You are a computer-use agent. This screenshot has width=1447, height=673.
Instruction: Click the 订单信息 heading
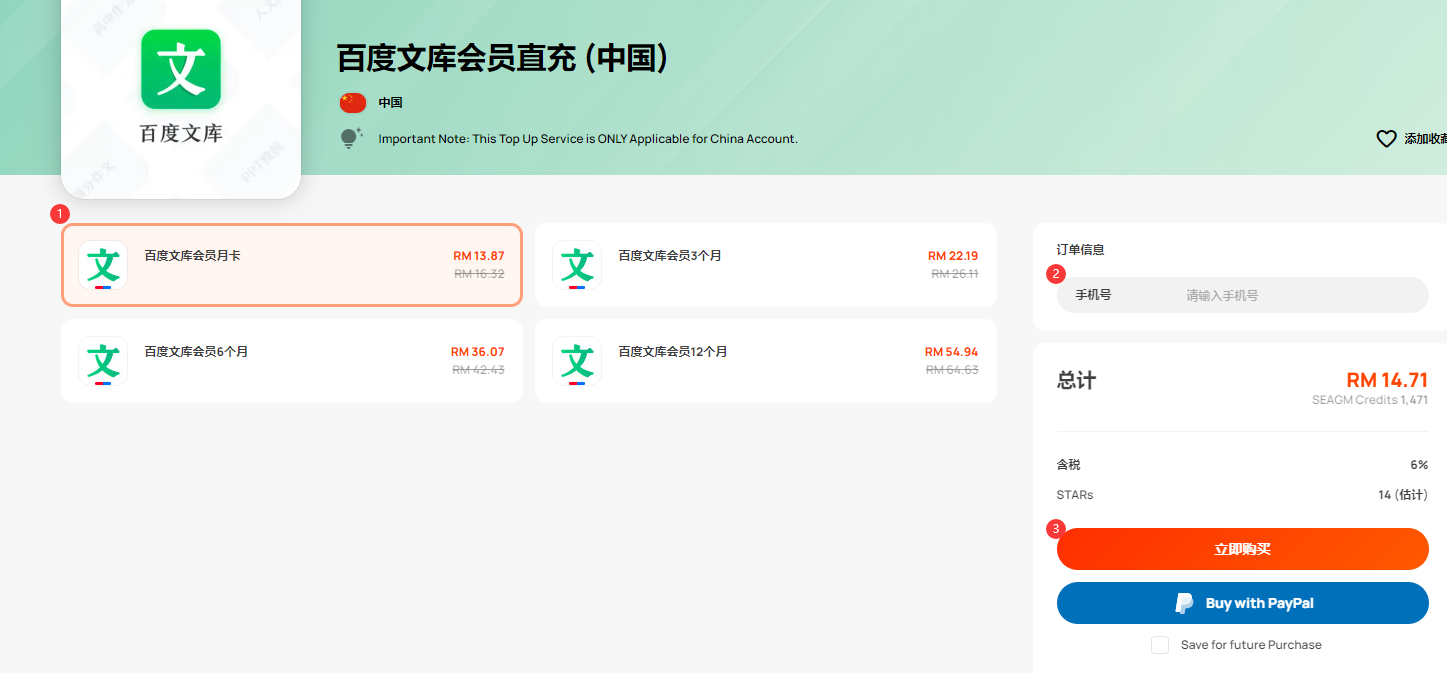tap(1081, 250)
